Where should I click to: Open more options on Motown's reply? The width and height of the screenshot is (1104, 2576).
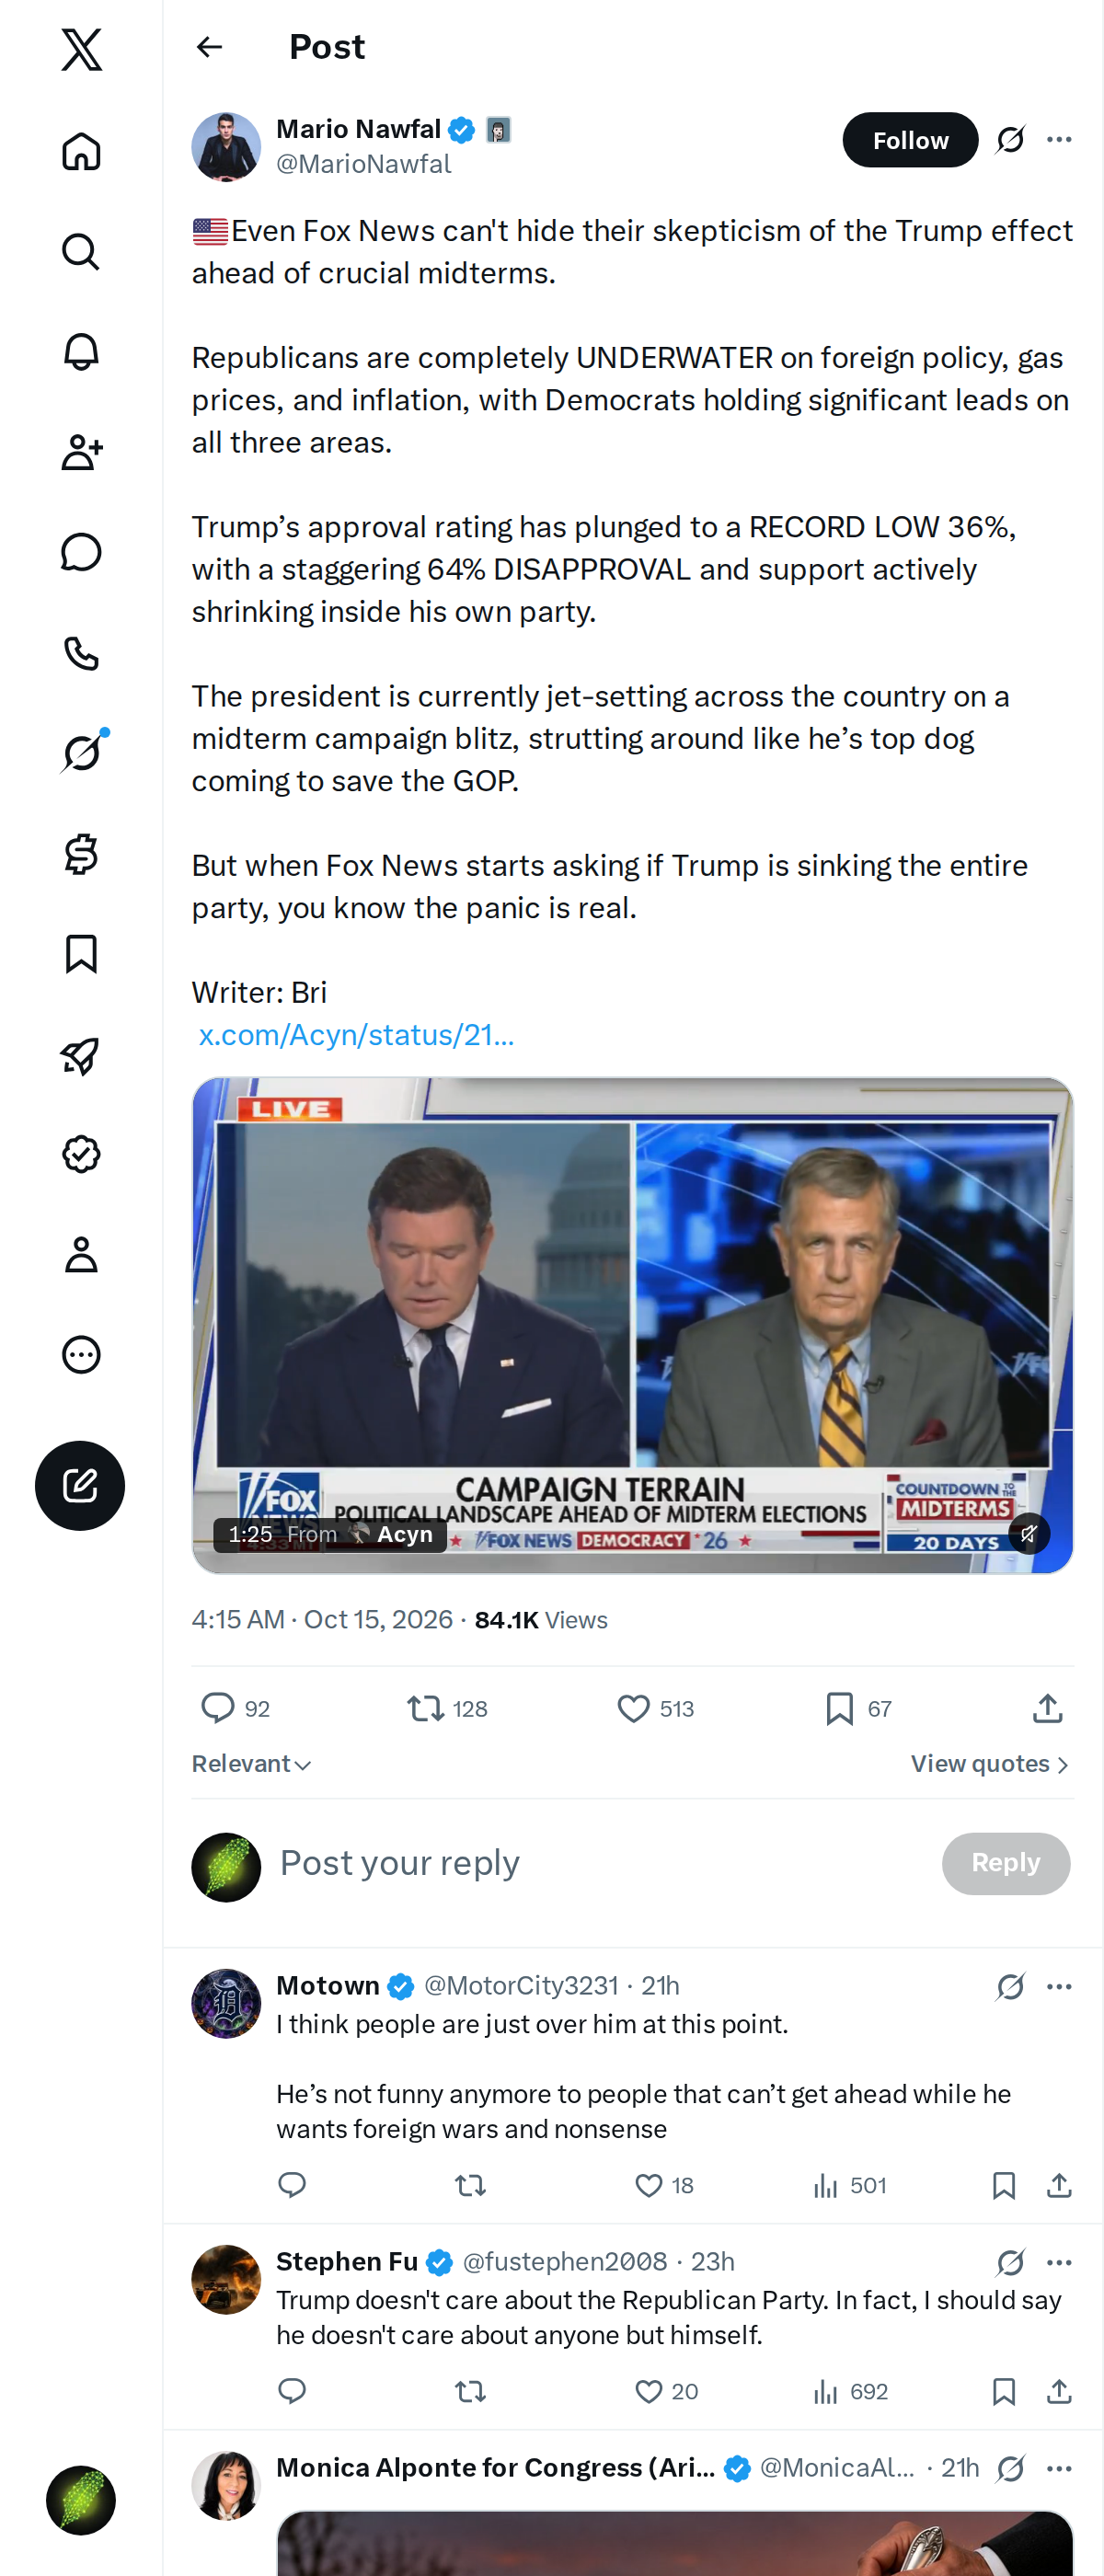pyautogui.click(x=1059, y=1986)
